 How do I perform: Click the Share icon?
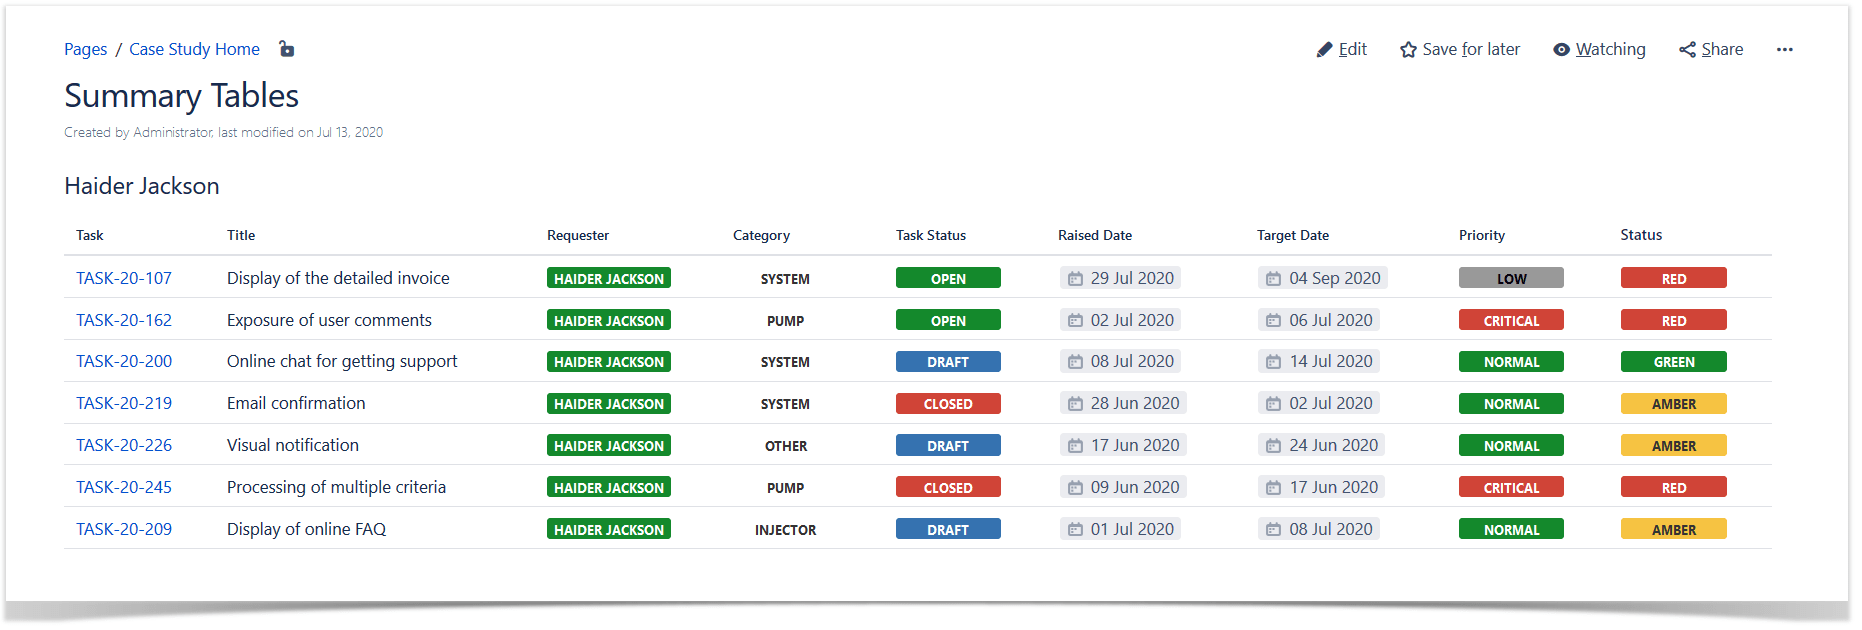[1687, 50]
